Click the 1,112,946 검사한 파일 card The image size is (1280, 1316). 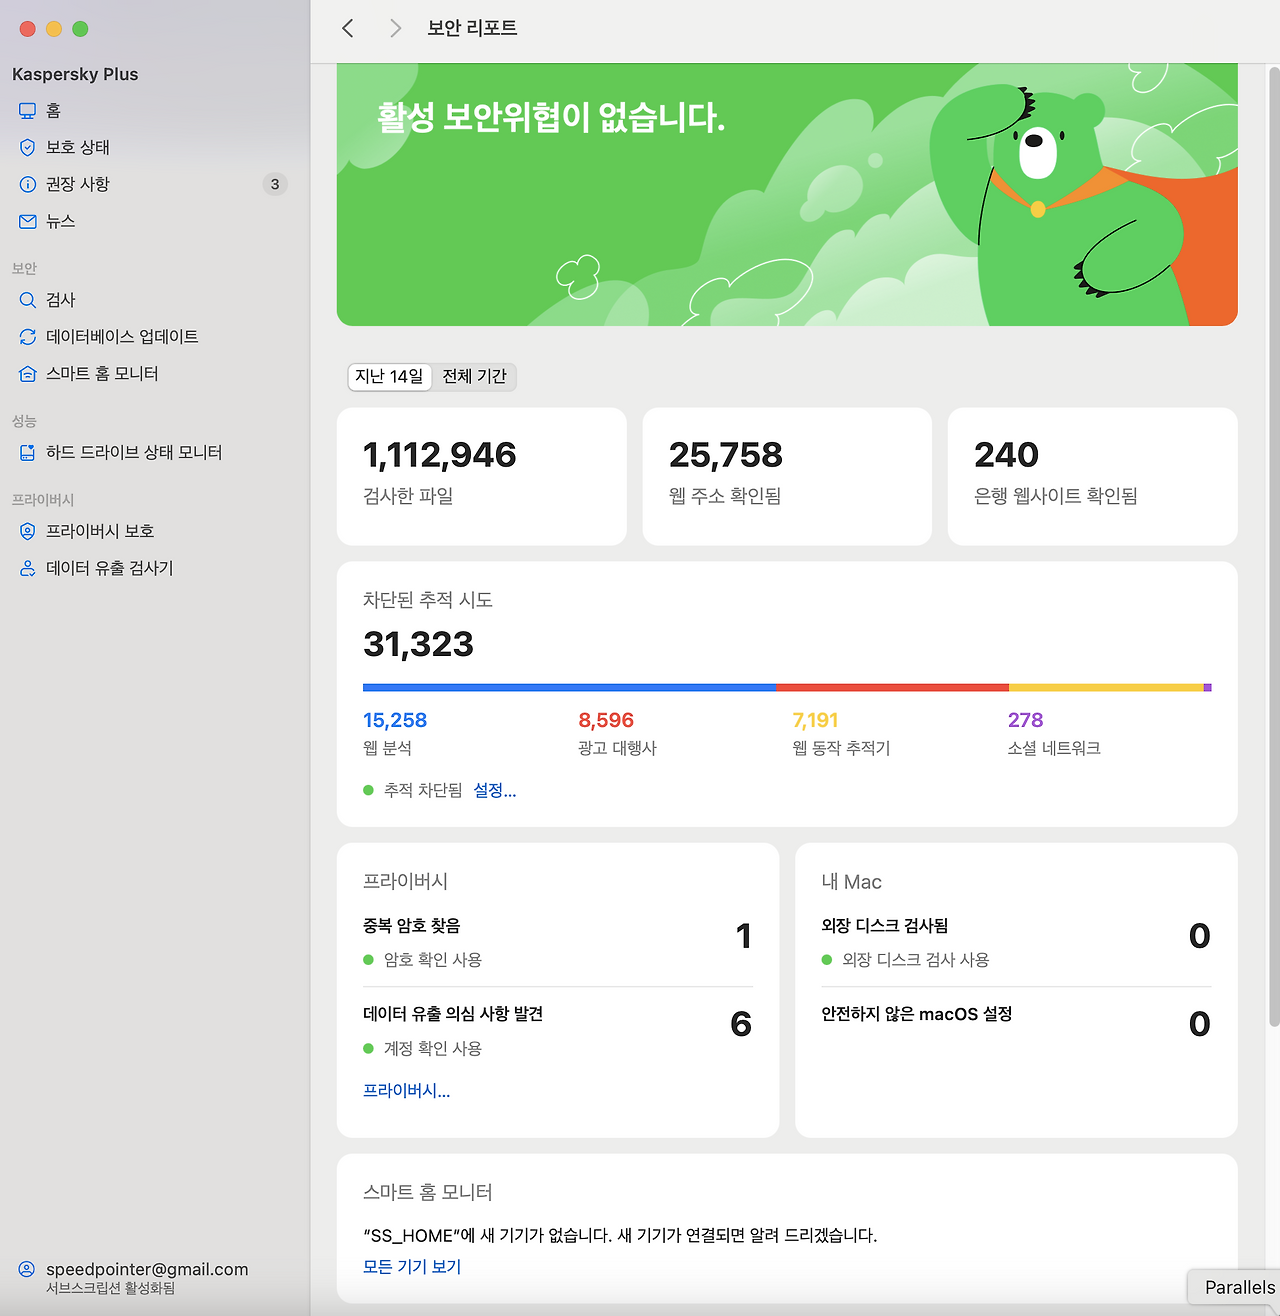point(482,476)
